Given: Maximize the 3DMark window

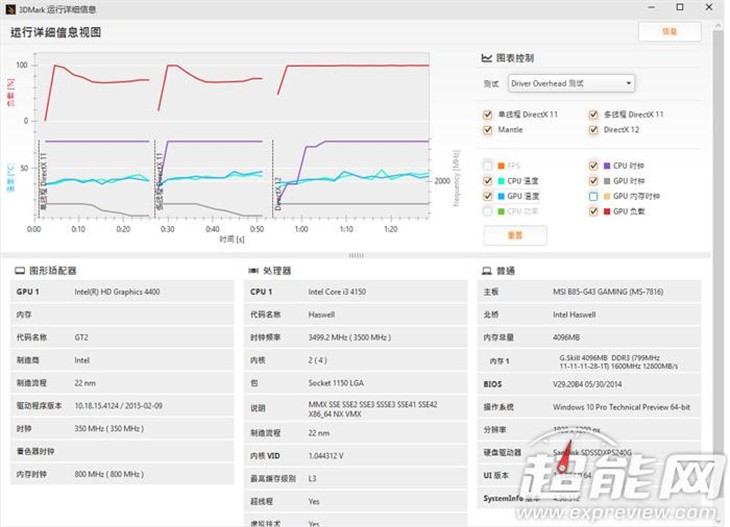Looking at the screenshot, I should 680,7.
